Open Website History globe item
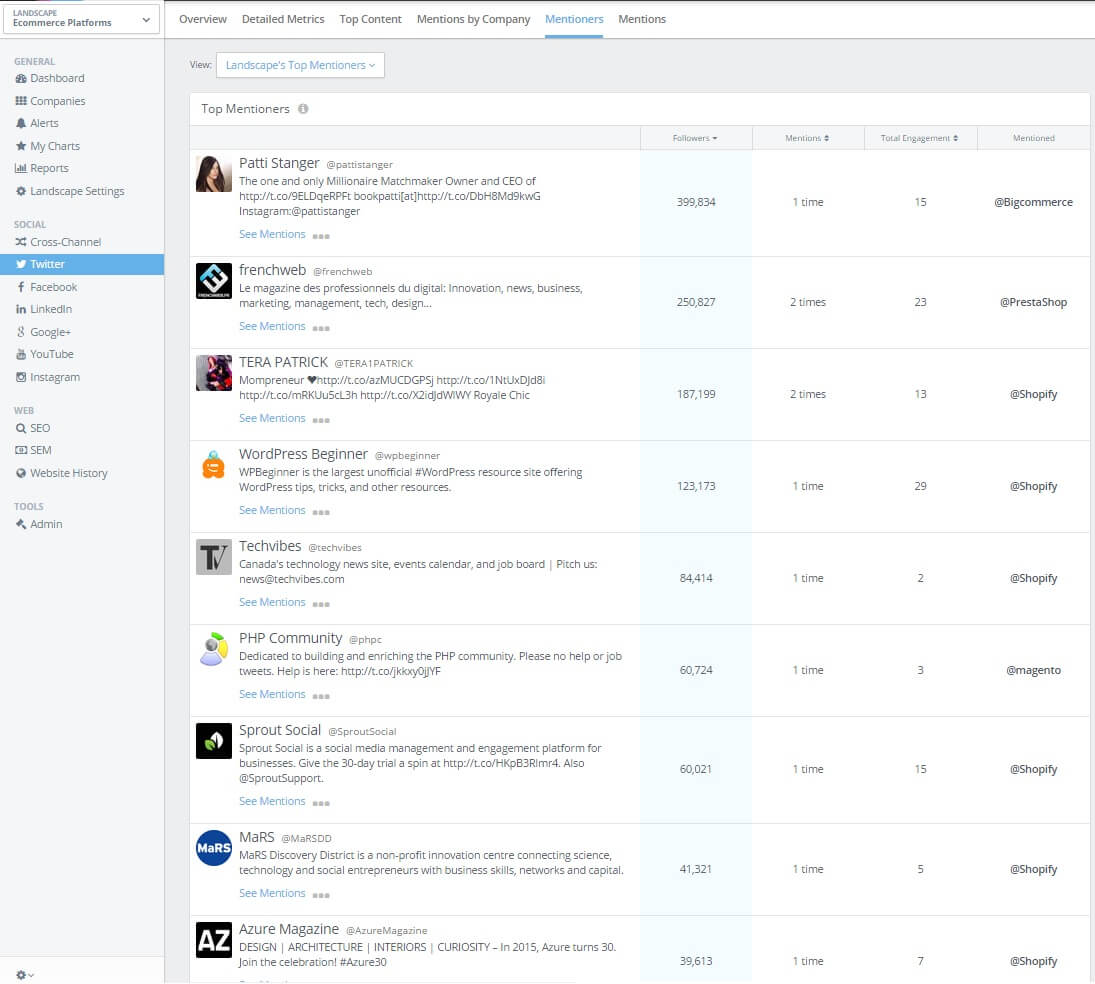Viewport: 1095px width, 984px height. 61,473
